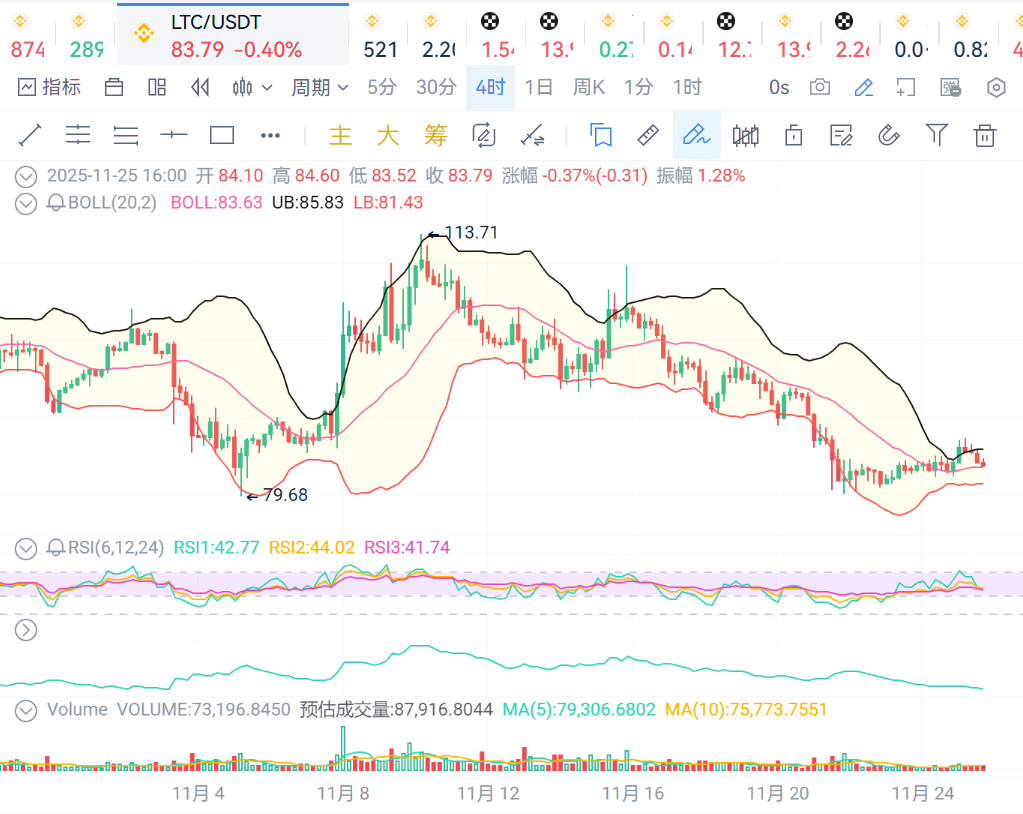Screen dimensions: 1023x814
Task: Open the 指标 indicators button
Action: [x=50, y=88]
